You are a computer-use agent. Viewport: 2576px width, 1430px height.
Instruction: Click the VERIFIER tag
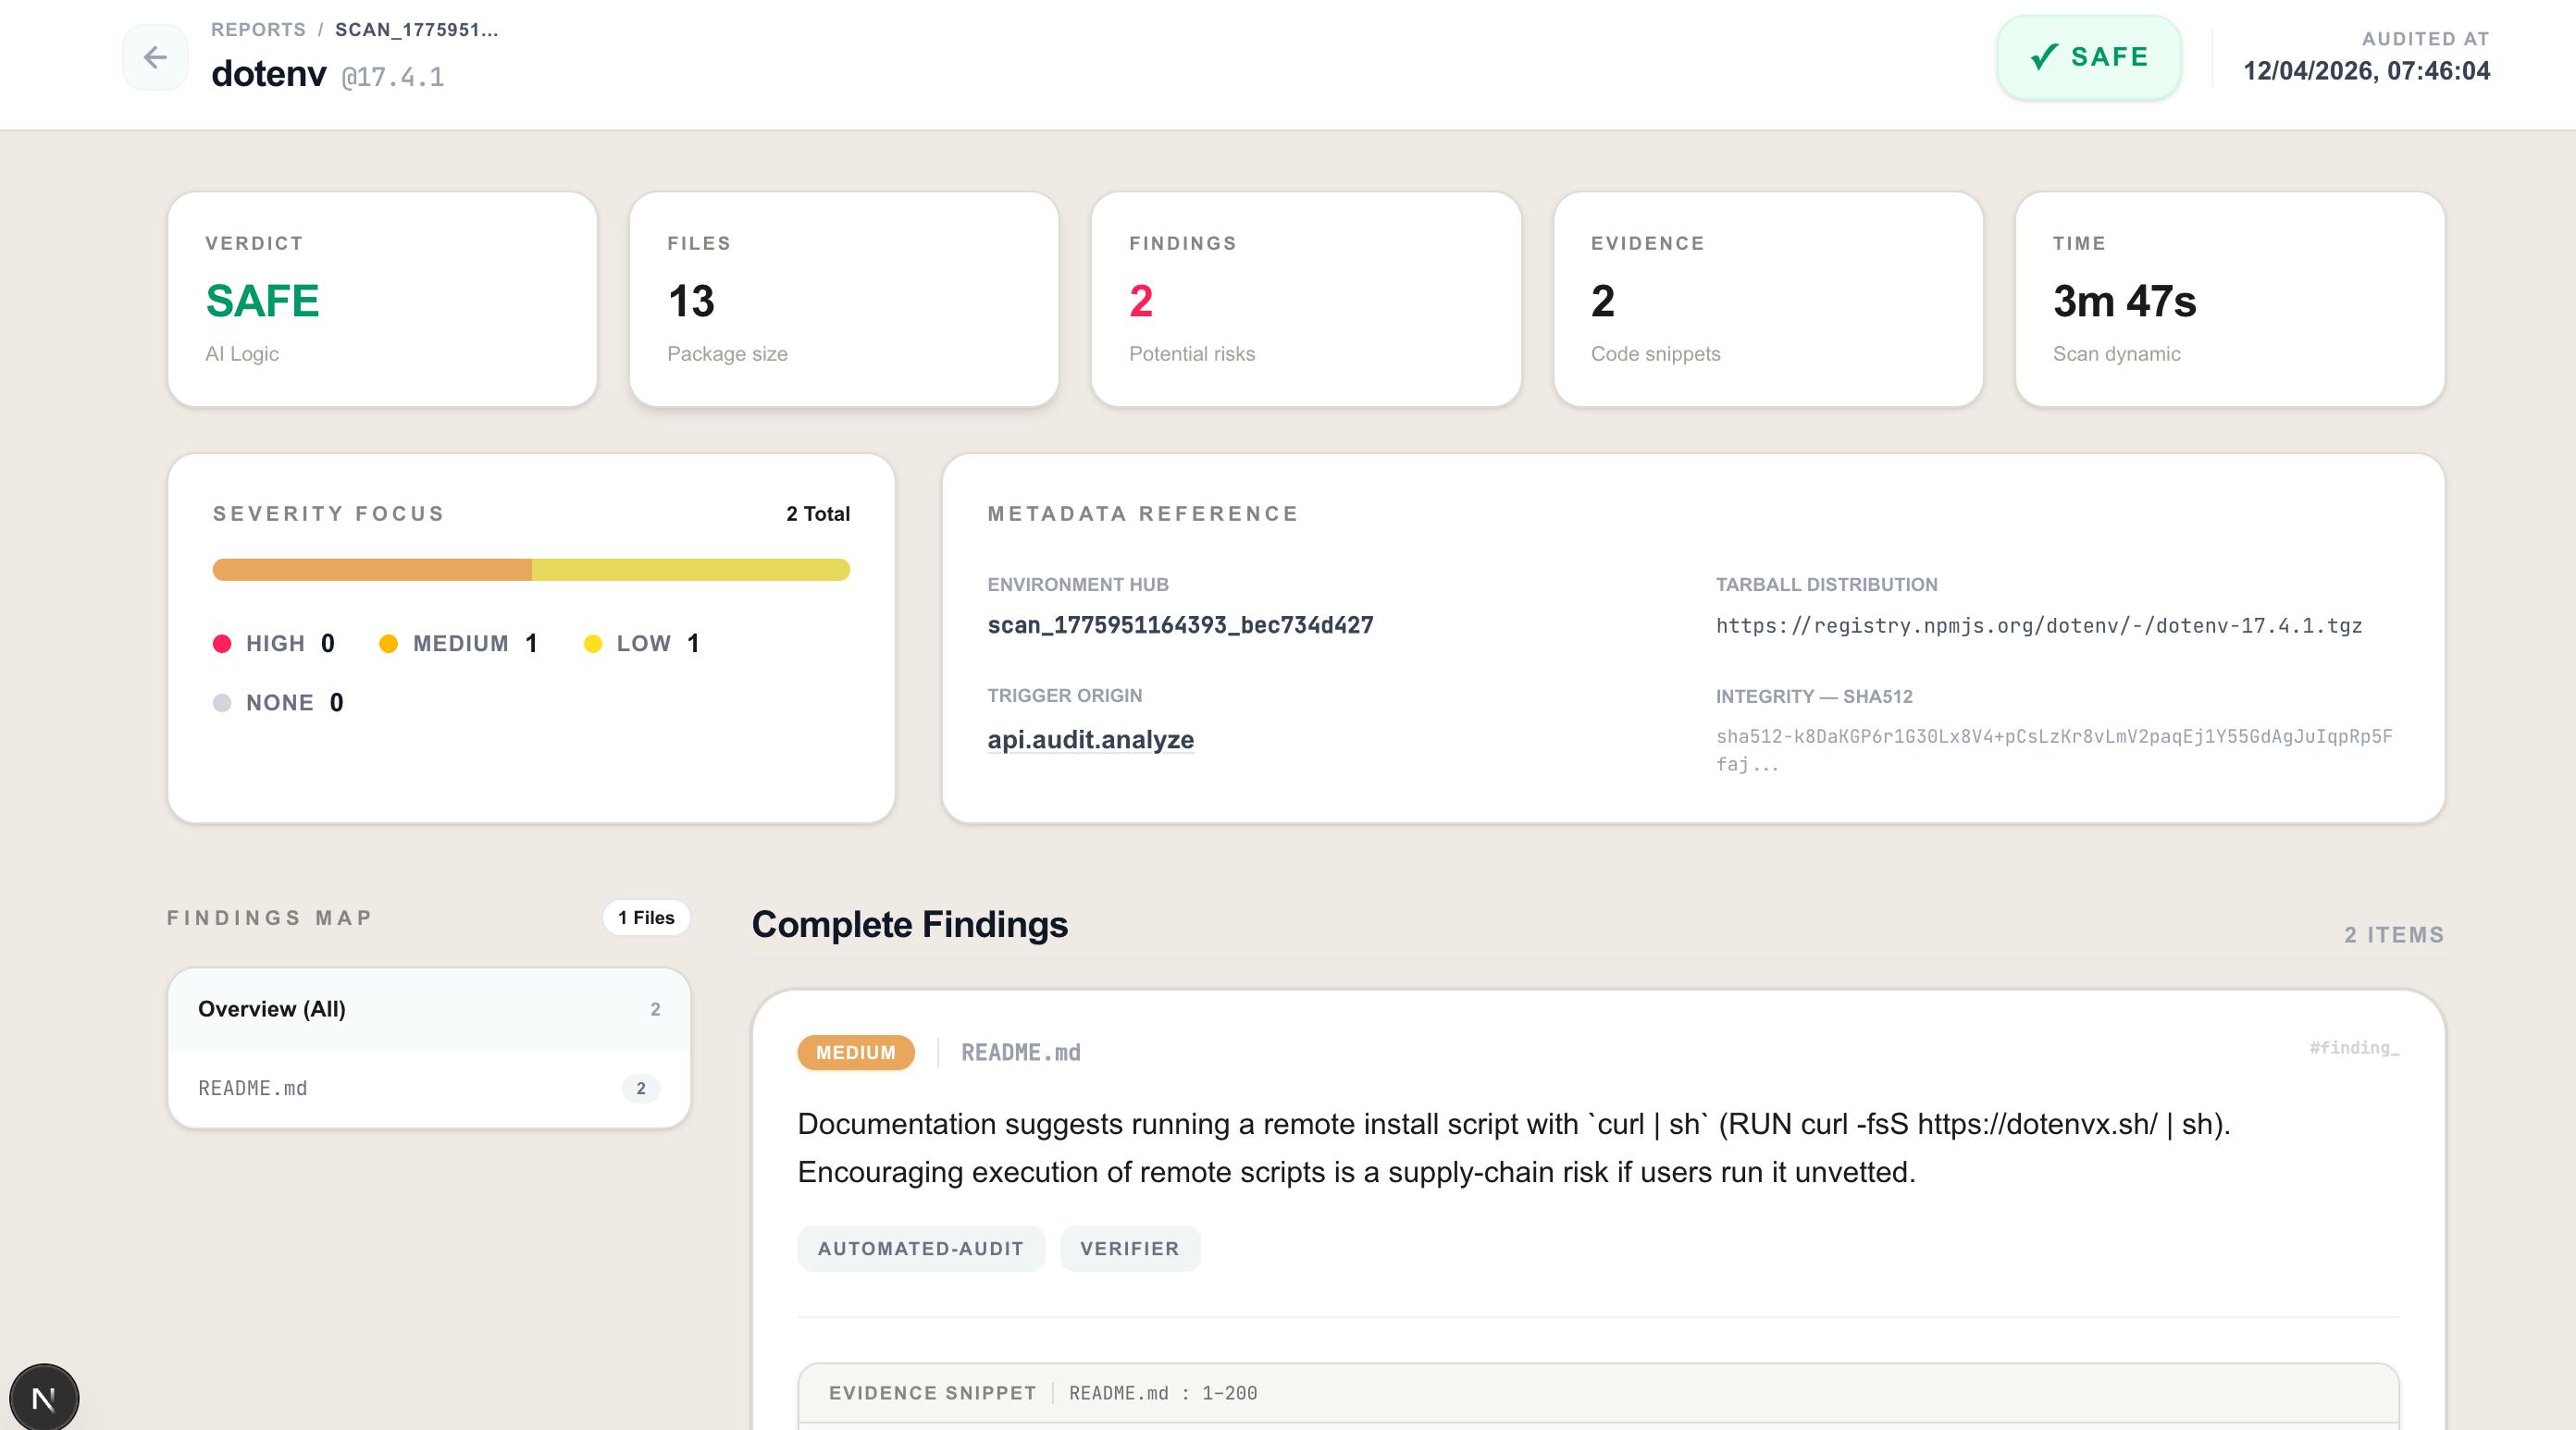(x=1129, y=1248)
